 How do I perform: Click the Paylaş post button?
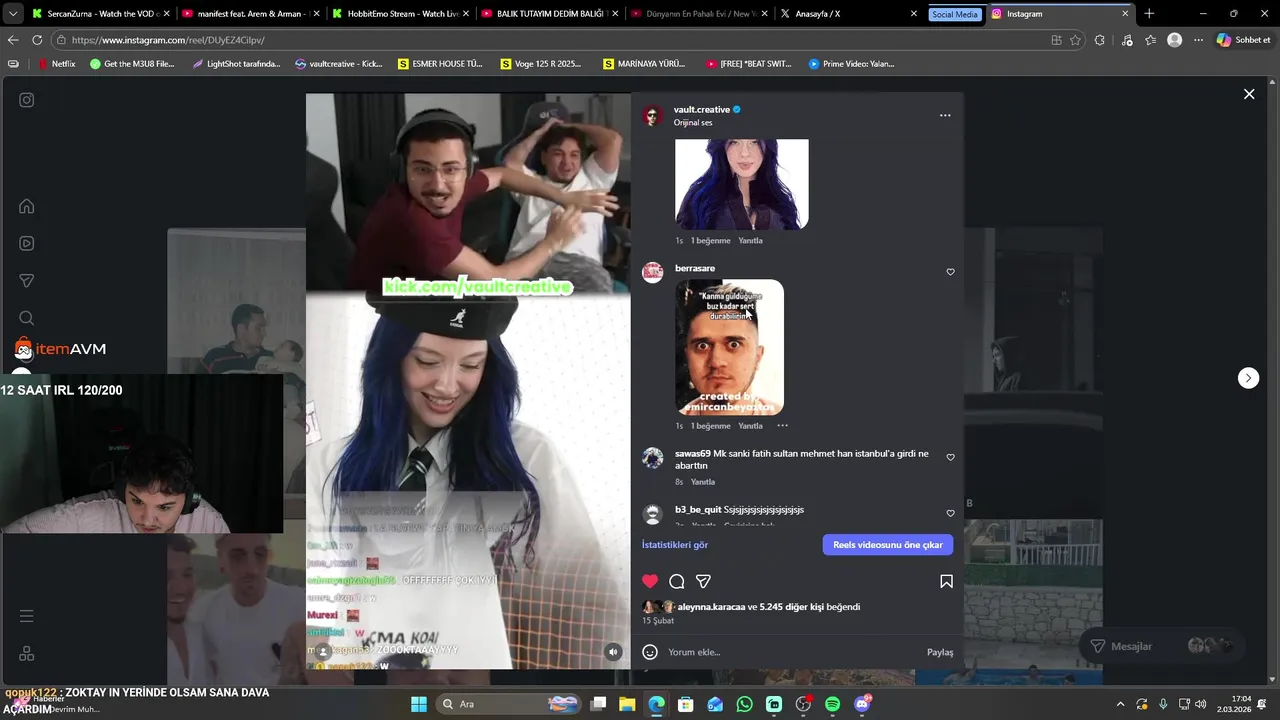click(x=940, y=652)
